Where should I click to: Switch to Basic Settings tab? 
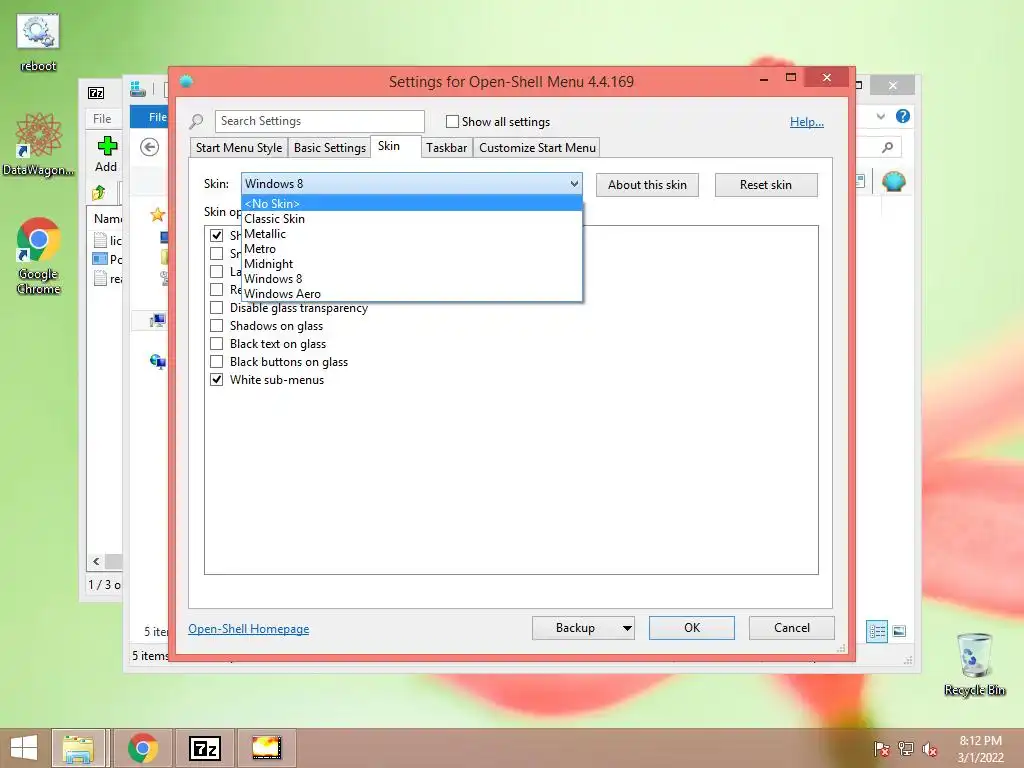330,148
